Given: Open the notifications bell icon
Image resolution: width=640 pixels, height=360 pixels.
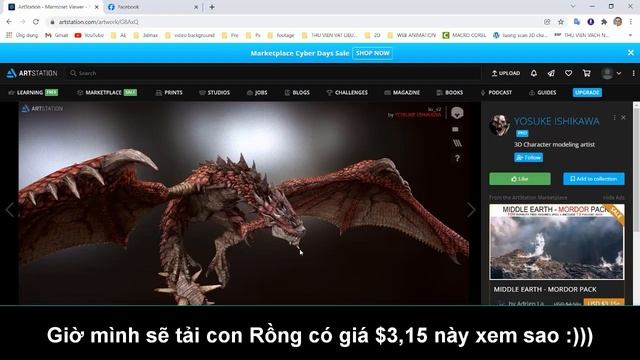Looking at the screenshot, I should pyautogui.click(x=533, y=73).
